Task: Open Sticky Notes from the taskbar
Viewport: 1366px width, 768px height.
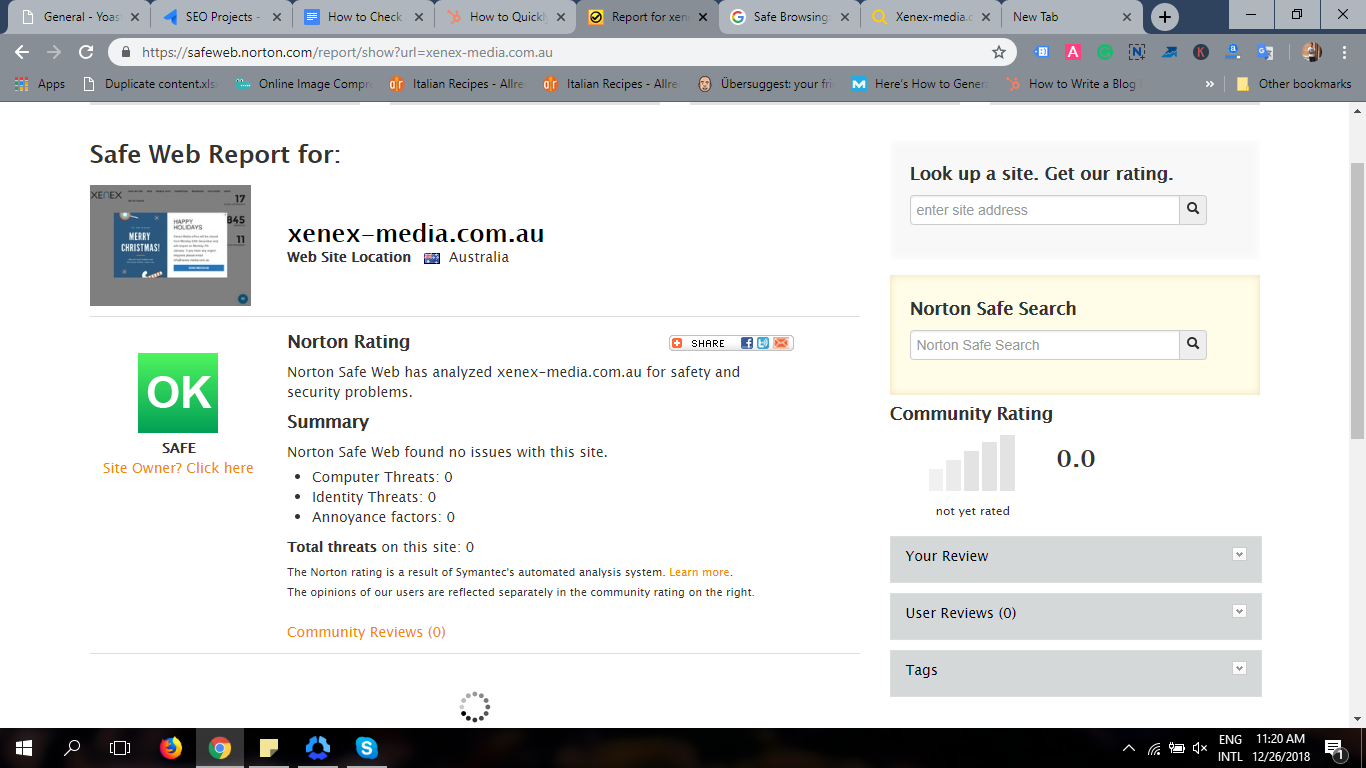Action: 269,748
